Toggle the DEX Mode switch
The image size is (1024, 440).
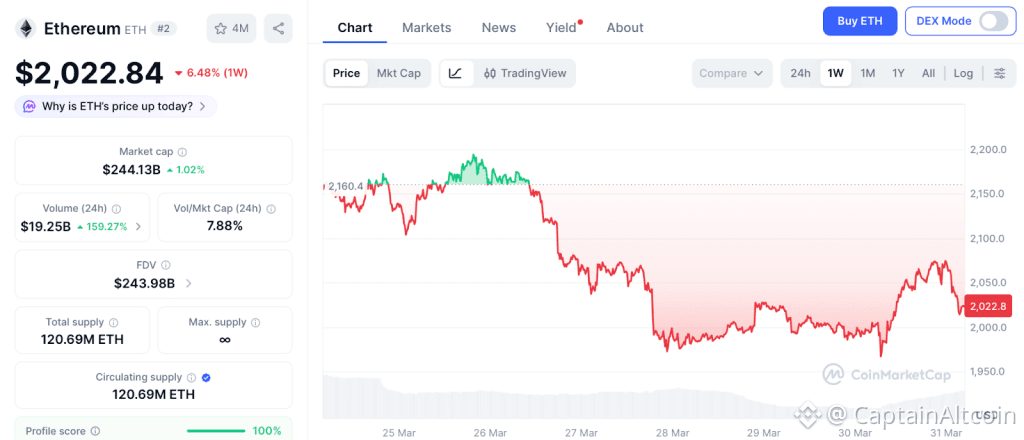click(992, 21)
